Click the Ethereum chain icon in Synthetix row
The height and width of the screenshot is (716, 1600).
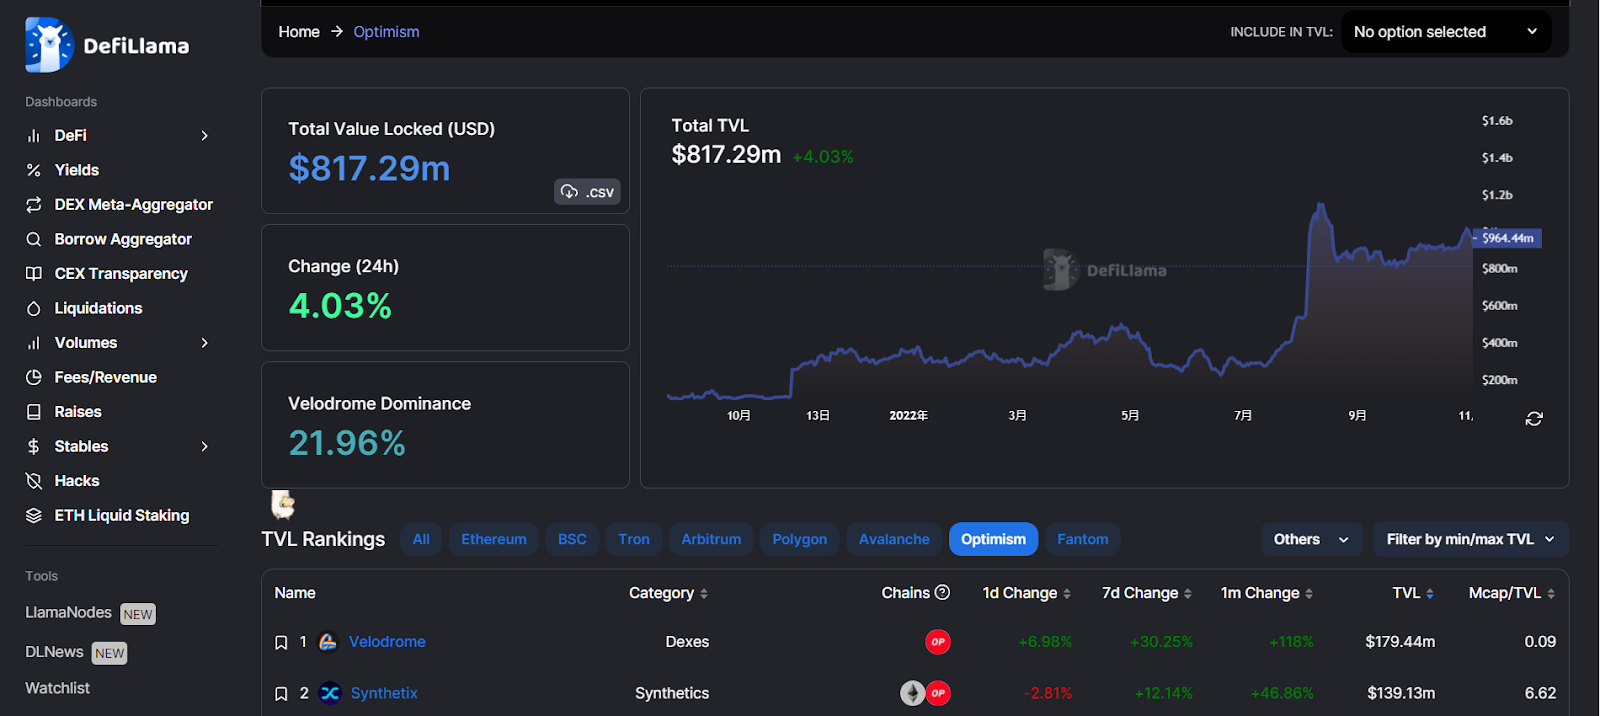[x=912, y=693]
